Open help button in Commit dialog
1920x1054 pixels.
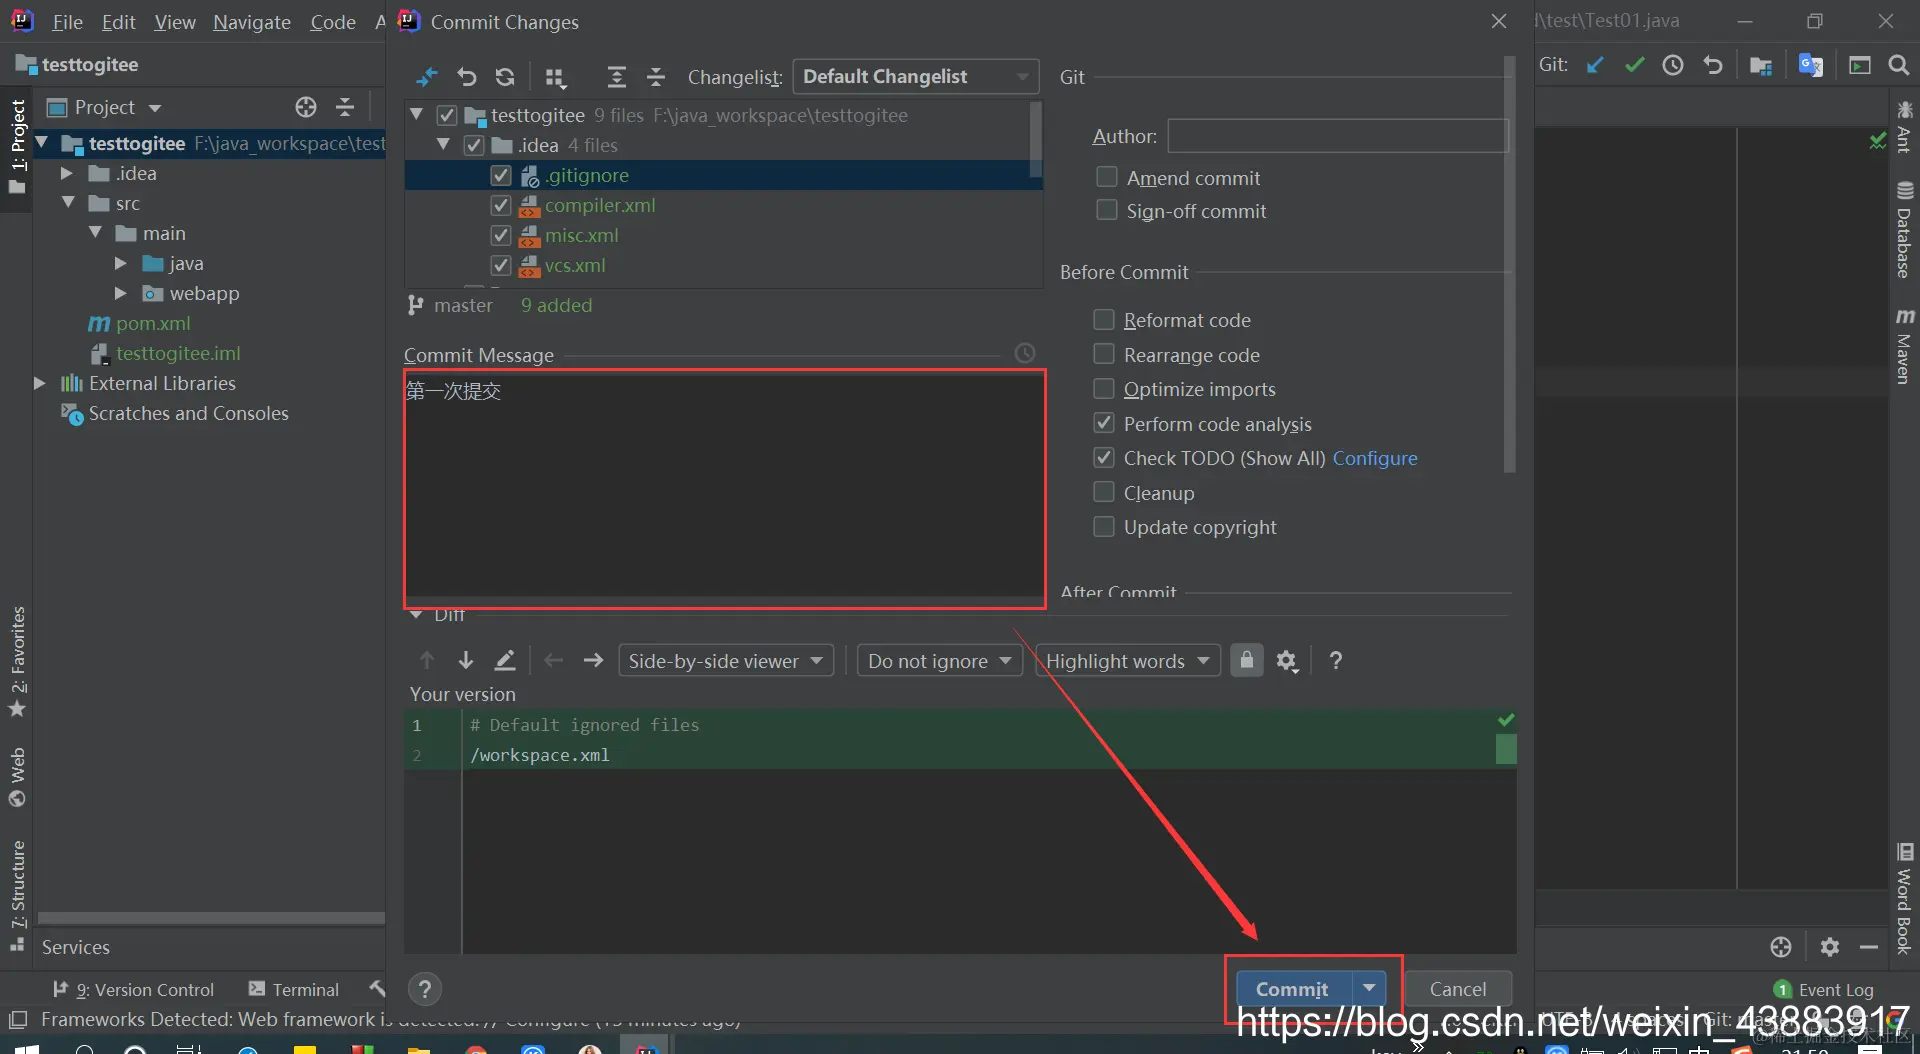pos(425,989)
